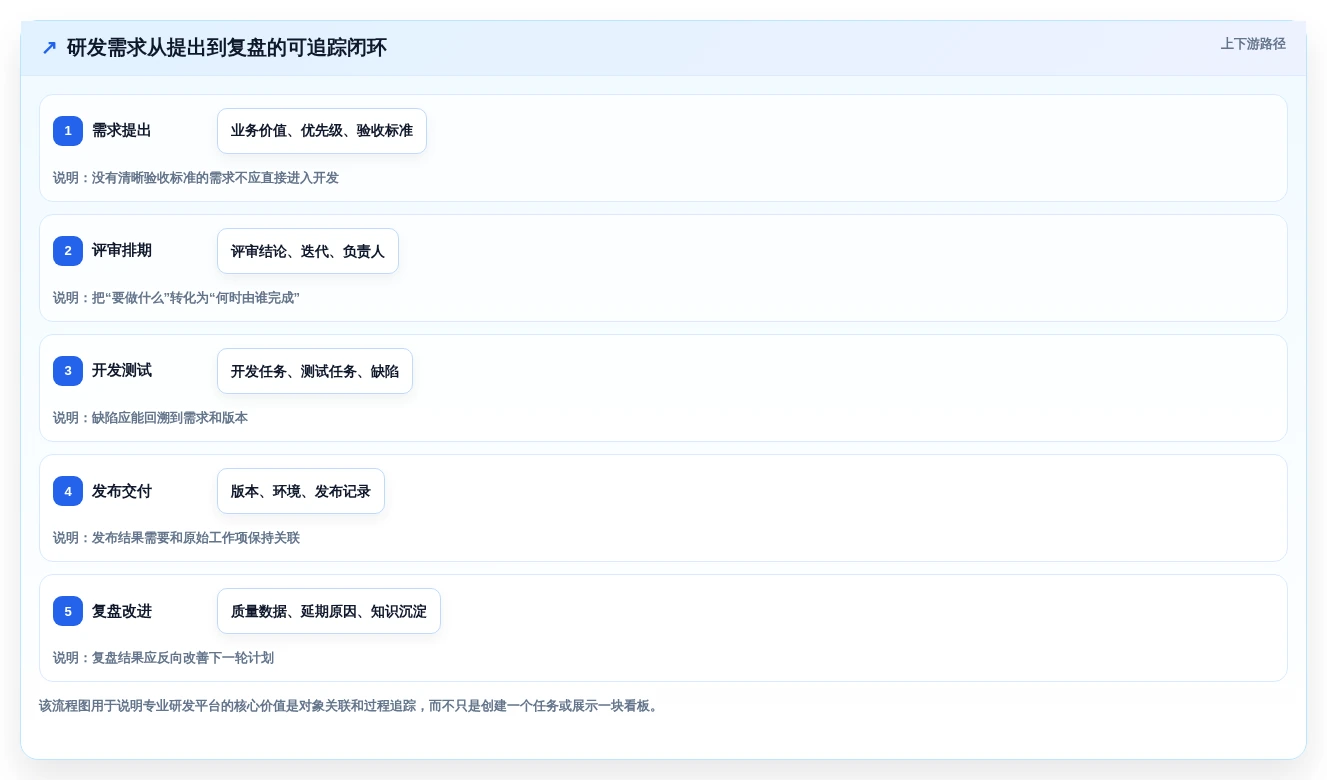Image resolution: width=1327 pixels, height=780 pixels.
Task: Click the note 没有清晰验收标准的需求不应直接进入开发
Action: point(196,178)
